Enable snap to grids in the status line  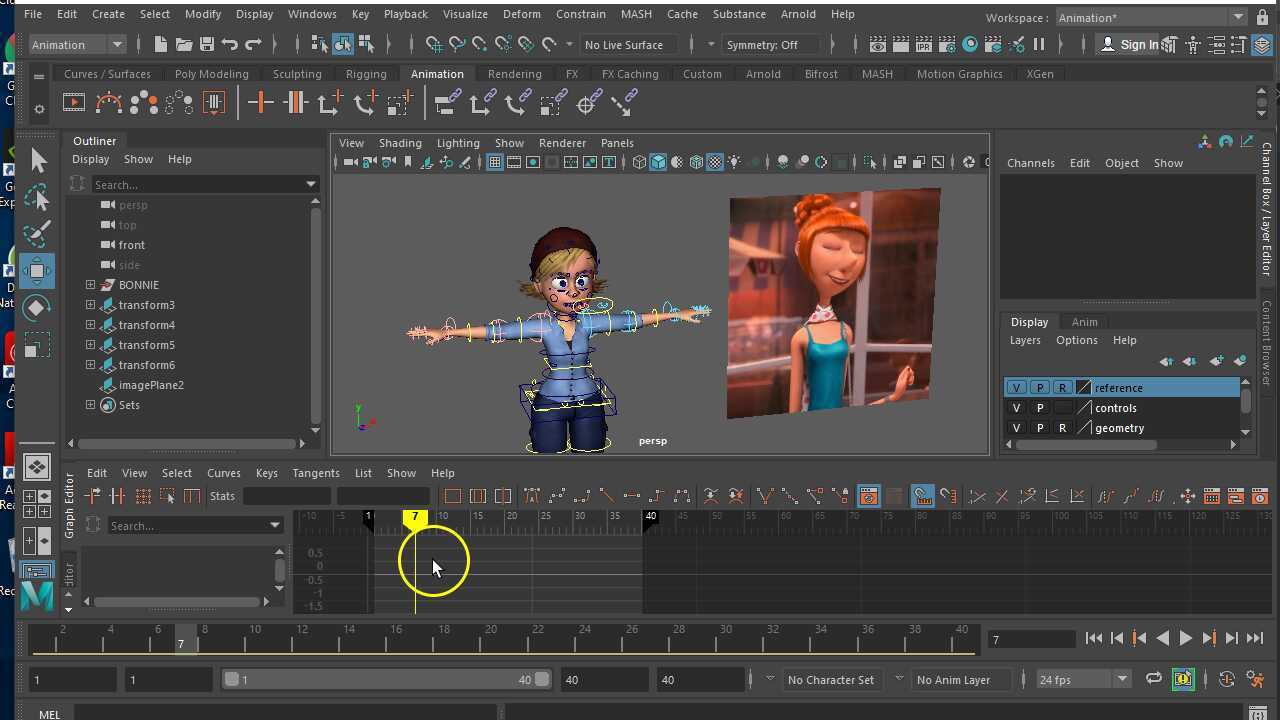pyautogui.click(x=434, y=44)
